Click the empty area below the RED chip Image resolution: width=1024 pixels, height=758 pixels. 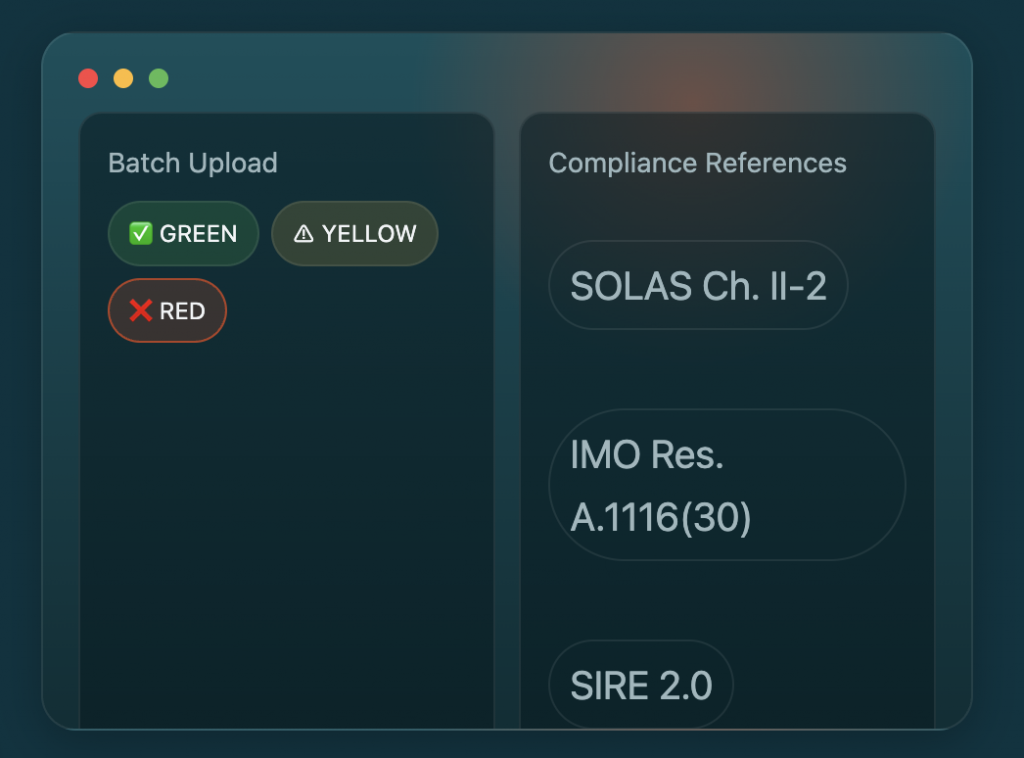(x=286, y=520)
